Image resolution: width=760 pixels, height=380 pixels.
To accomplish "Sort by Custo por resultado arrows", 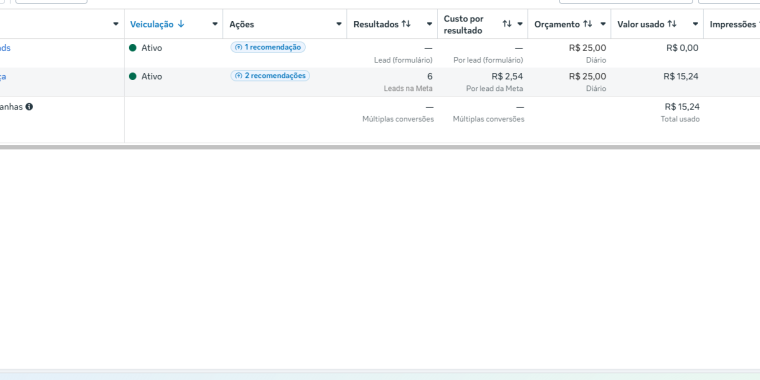I will [x=507, y=24].
